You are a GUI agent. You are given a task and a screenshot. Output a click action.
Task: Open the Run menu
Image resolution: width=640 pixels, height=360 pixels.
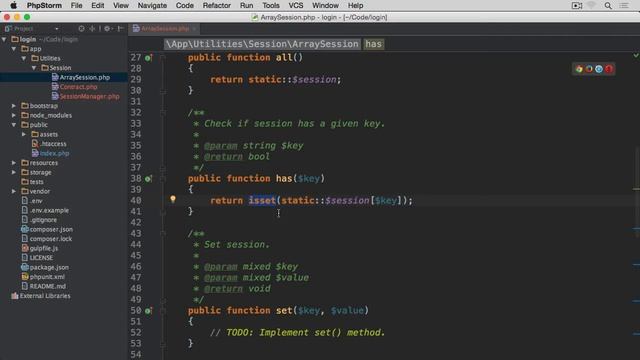247,5
